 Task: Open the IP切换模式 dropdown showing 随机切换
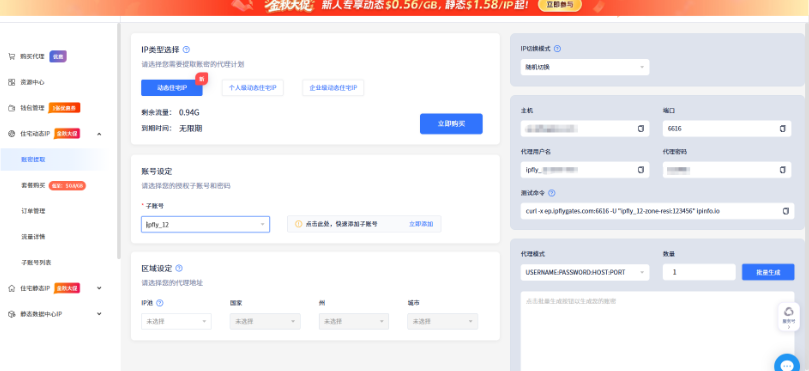click(585, 67)
